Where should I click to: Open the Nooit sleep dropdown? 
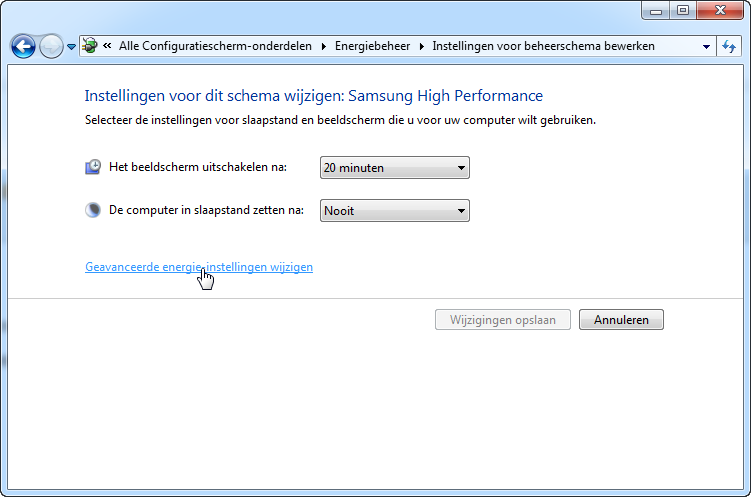coord(395,211)
